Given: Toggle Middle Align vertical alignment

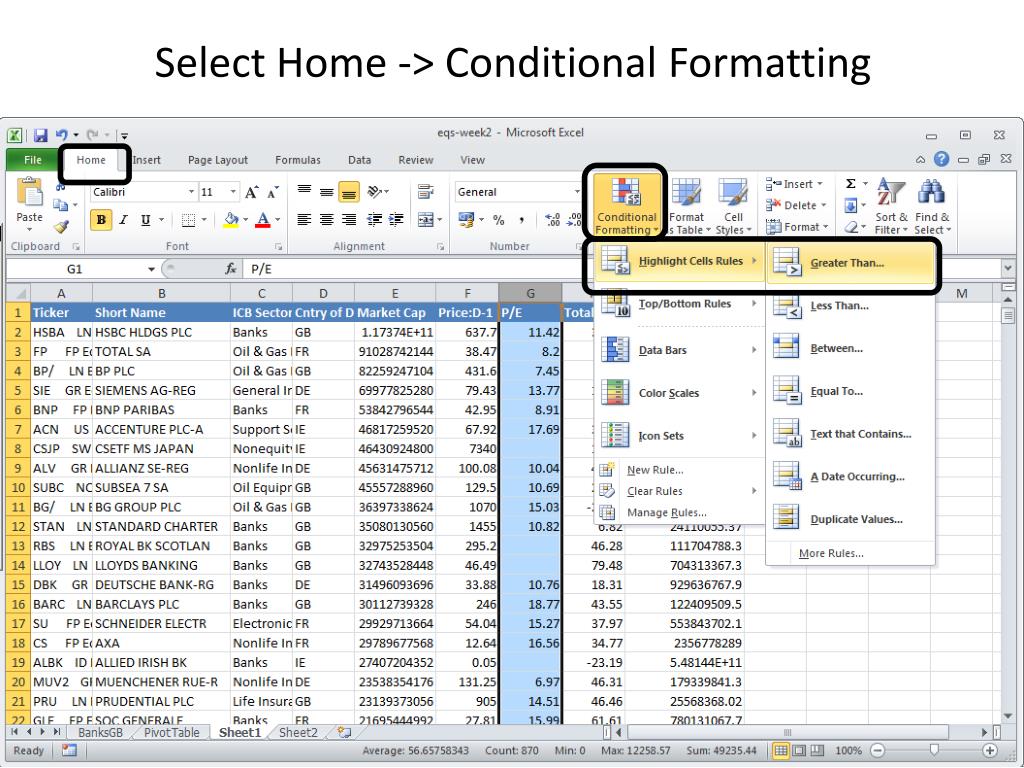Looking at the screenshot, I should point(327,191).
